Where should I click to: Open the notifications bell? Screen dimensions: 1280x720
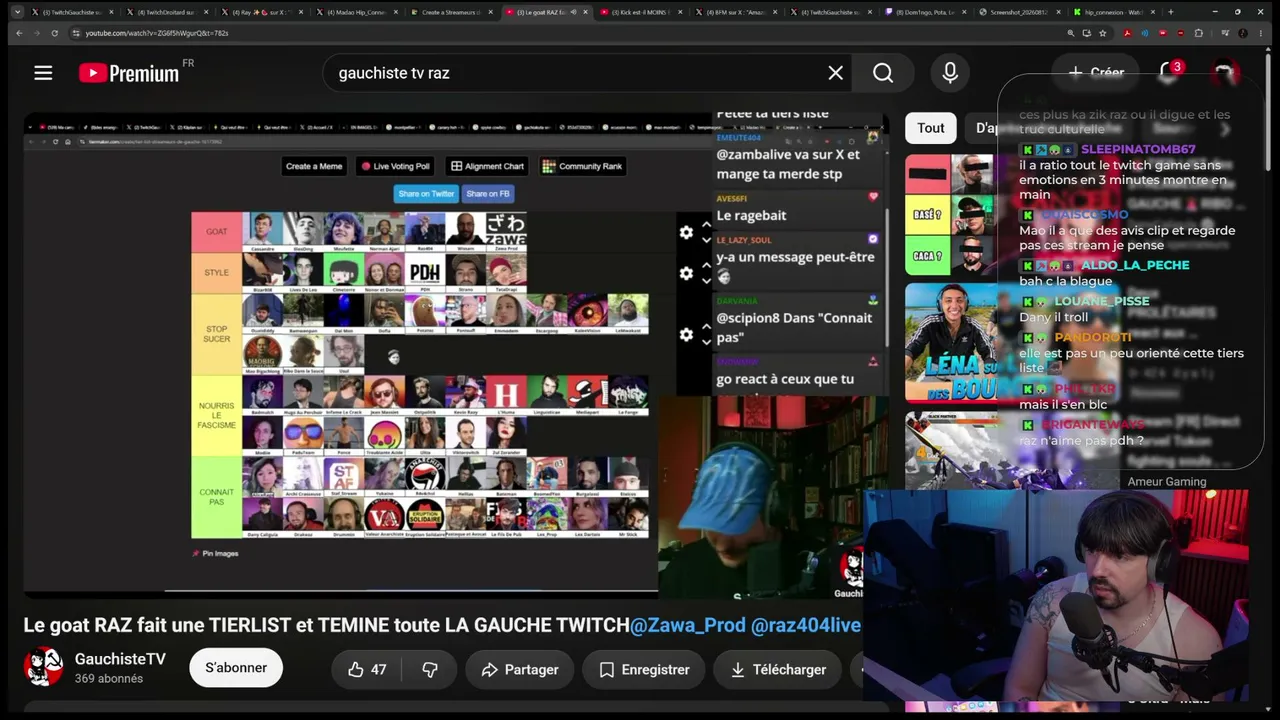point(1169,72)
